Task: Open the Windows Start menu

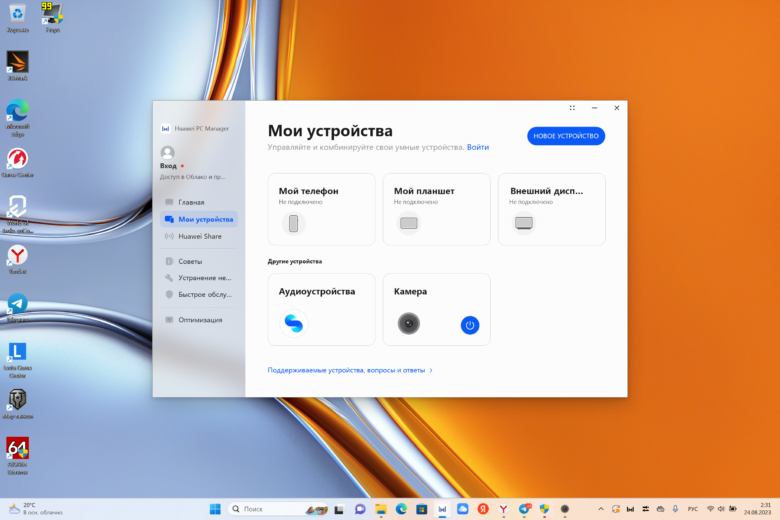Action: 215,509
